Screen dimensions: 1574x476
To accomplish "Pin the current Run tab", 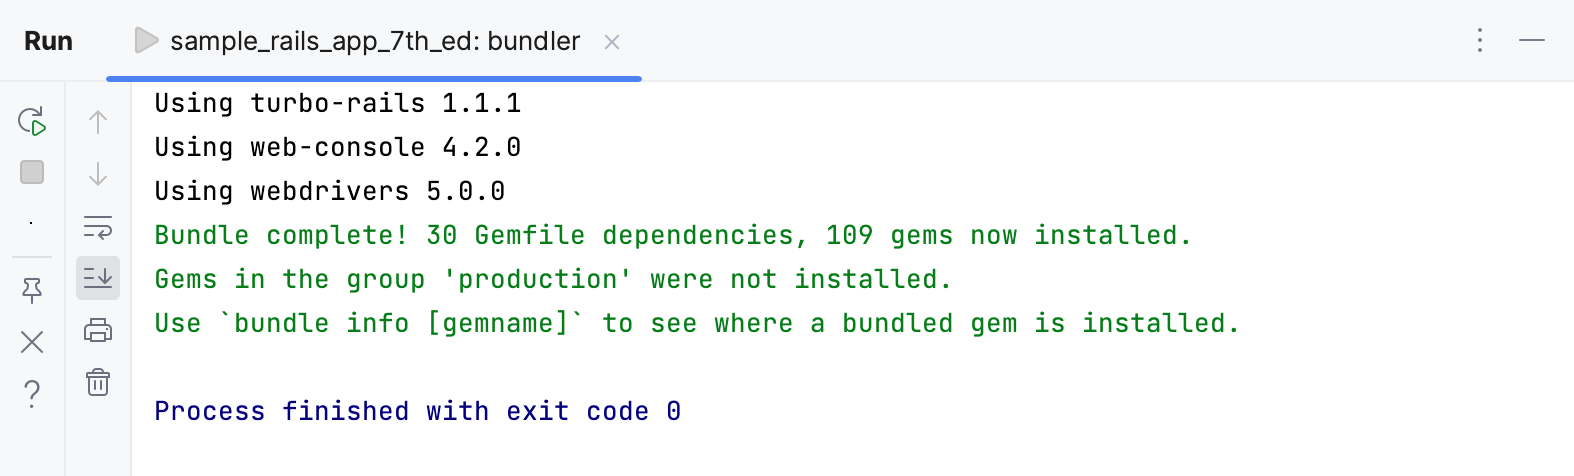I will coord(32,290).
